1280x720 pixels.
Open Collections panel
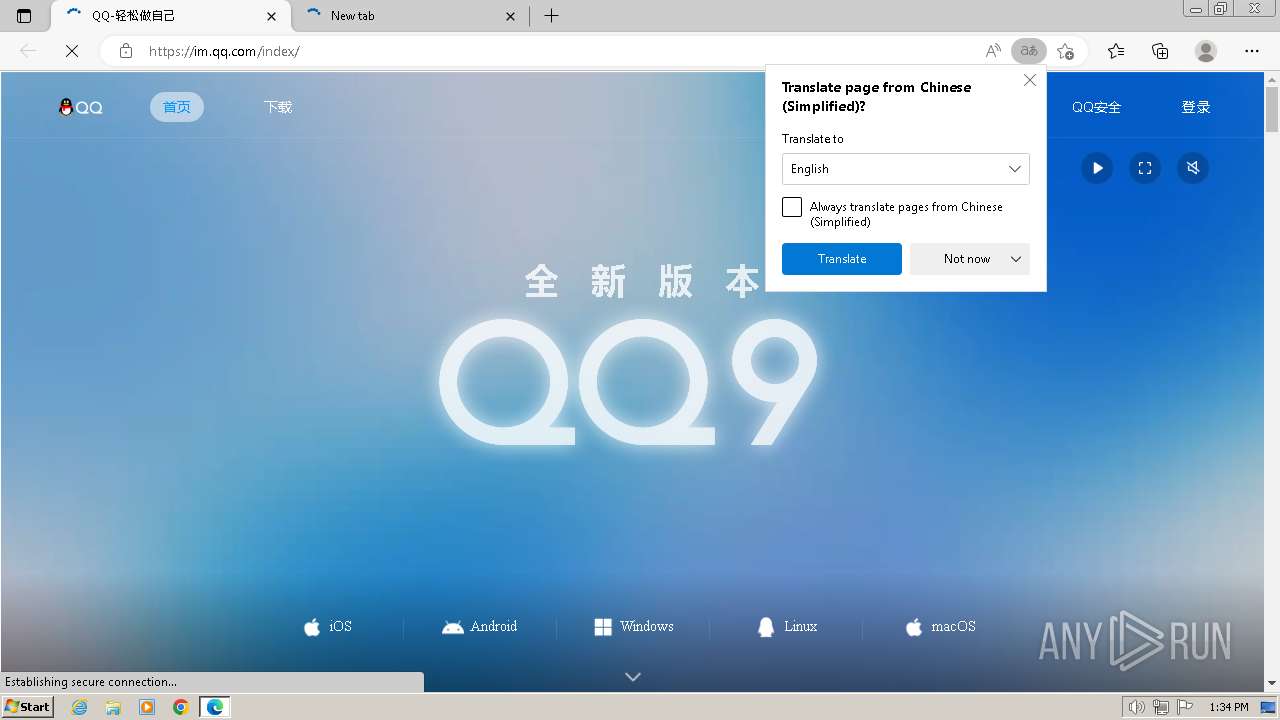[x=1160, y=51]
